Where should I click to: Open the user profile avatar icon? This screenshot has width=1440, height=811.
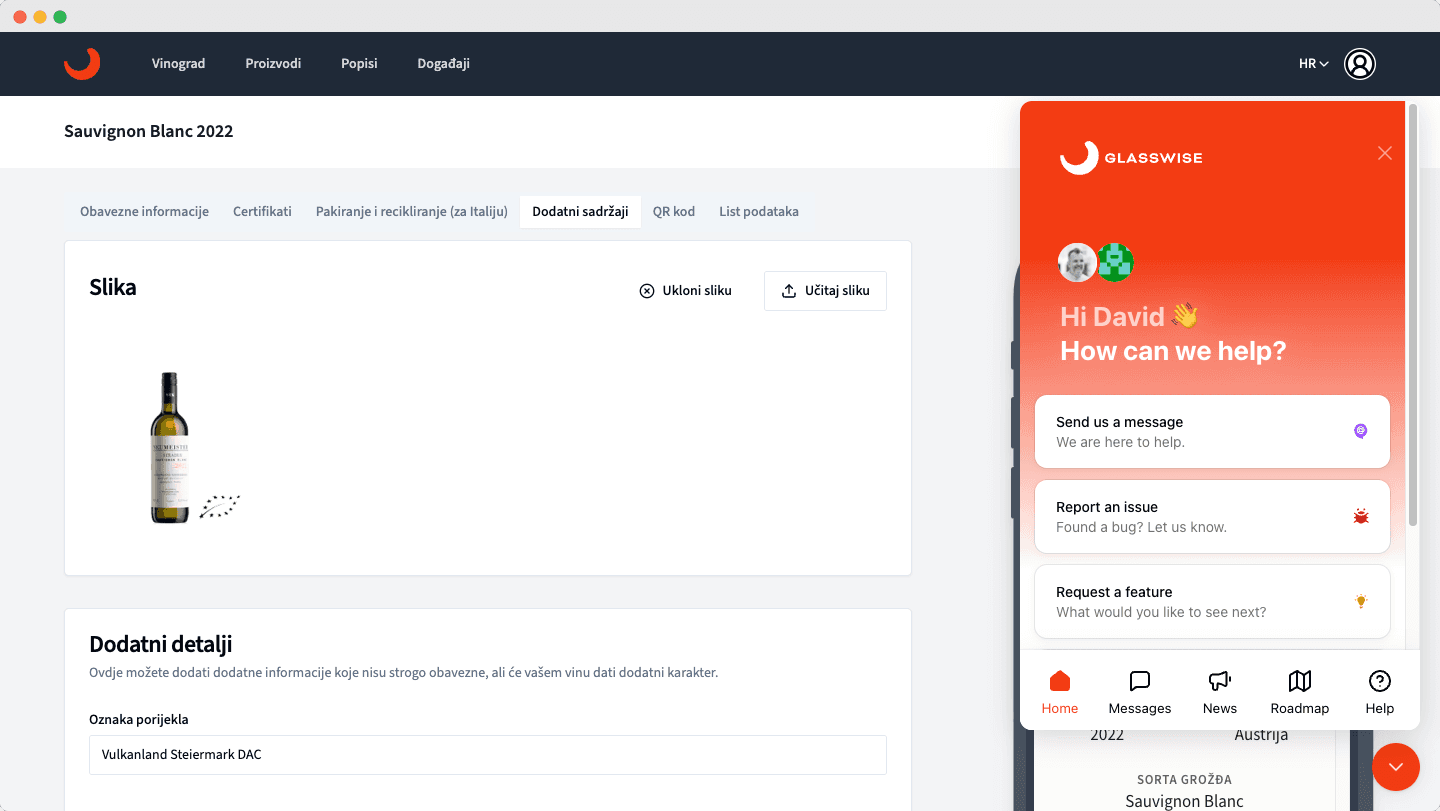(1360, 64)
